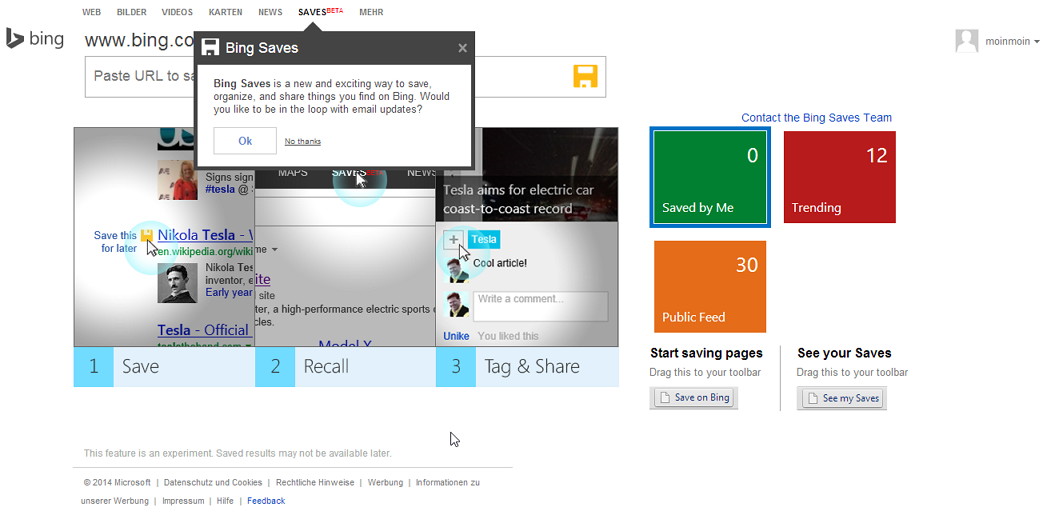Click the Save on Bing bookmarklet button
The height and width of the screenshot is (519, 1043).
(694, 398)
